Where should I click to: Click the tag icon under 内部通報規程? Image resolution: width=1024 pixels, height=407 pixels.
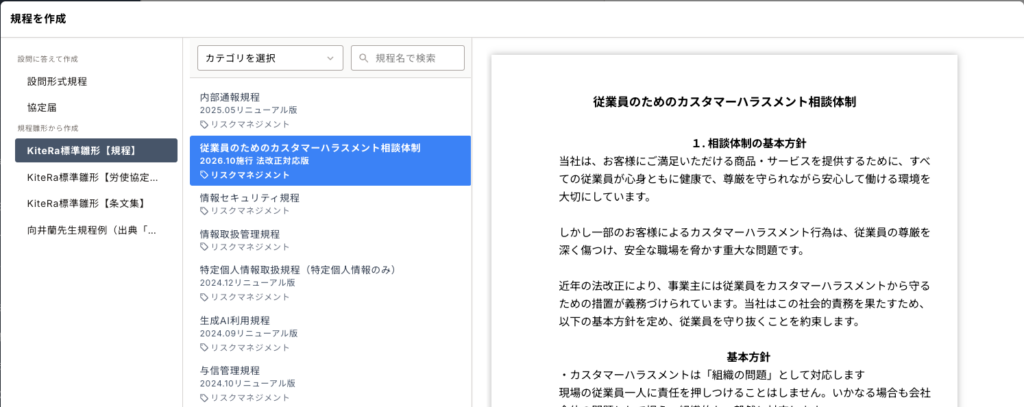tap(205, 125)
